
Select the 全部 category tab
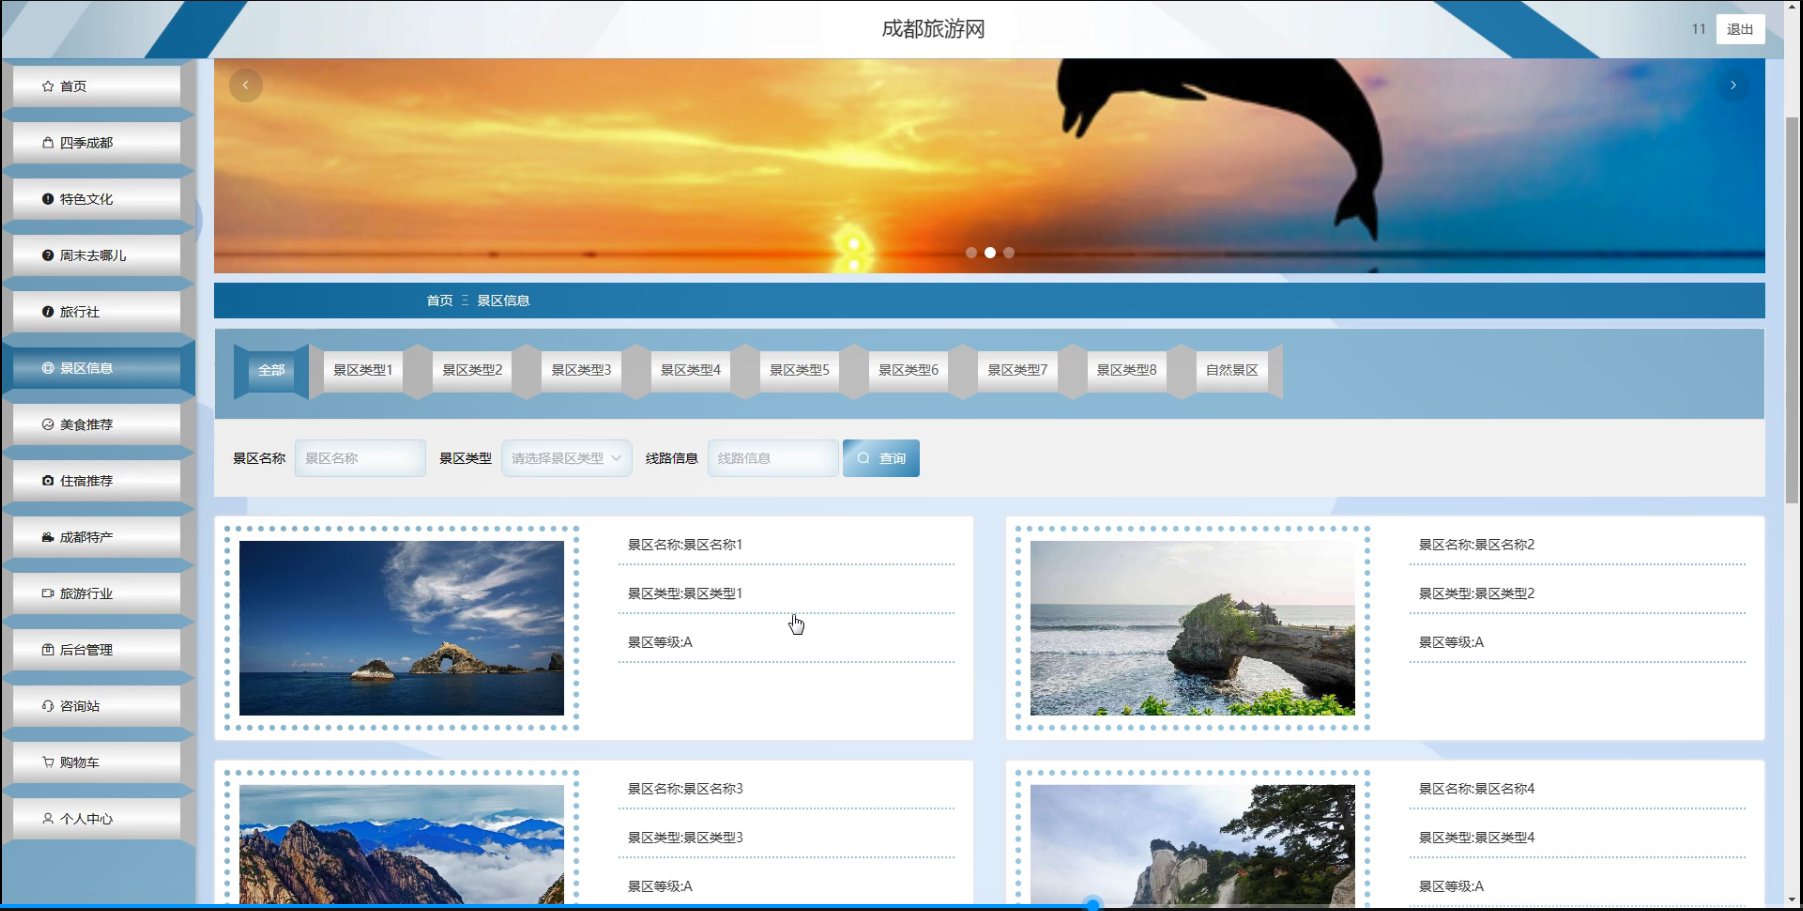click(271, 370)
